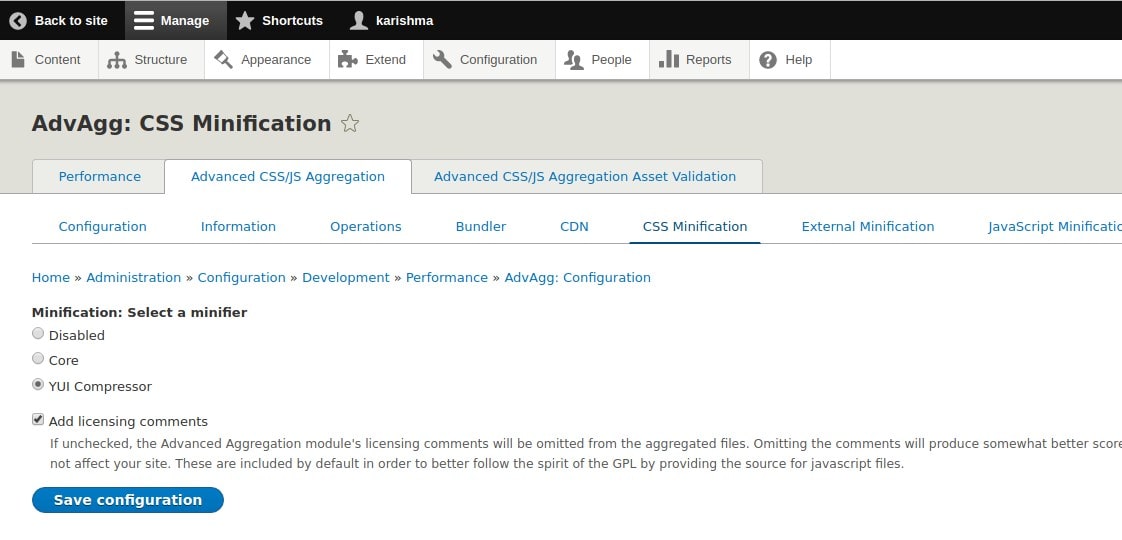Click the 'YUI Compressor' label text
This screenshot has height=540, width=1122.
pos(100,387)
